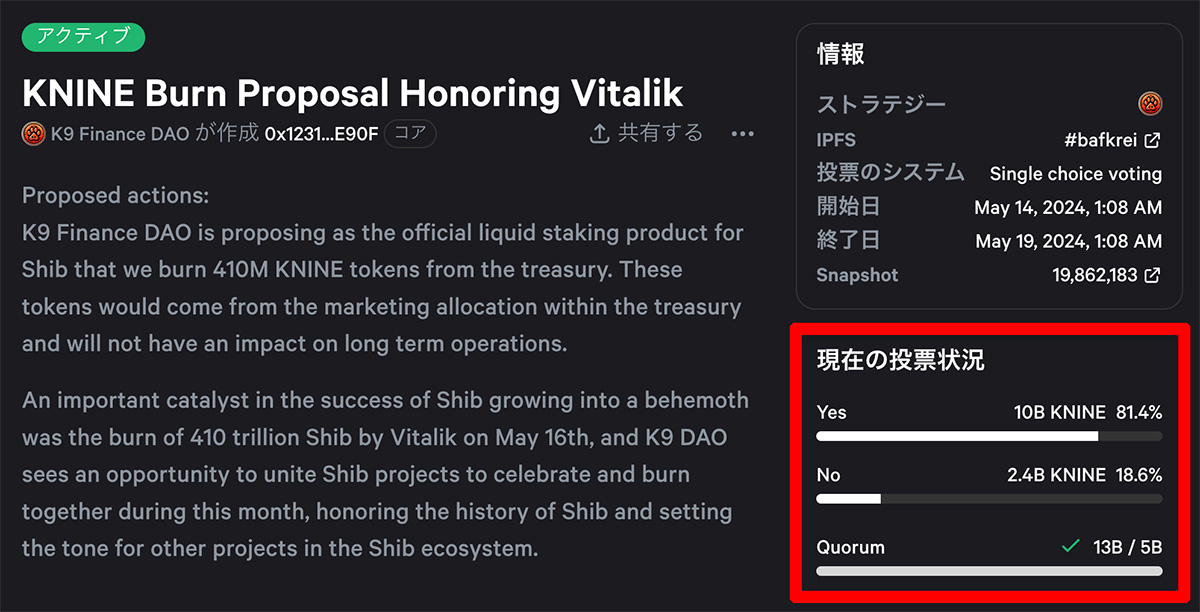Open the IPFS external link icon

(1153, 140)
